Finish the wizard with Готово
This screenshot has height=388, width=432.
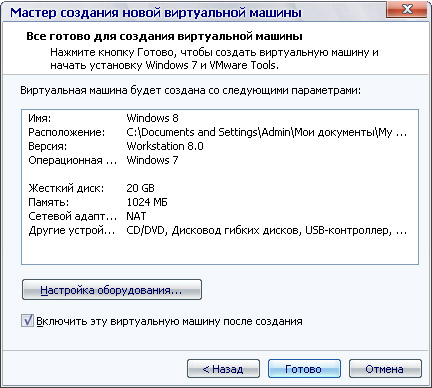click(x=304, y=369)
